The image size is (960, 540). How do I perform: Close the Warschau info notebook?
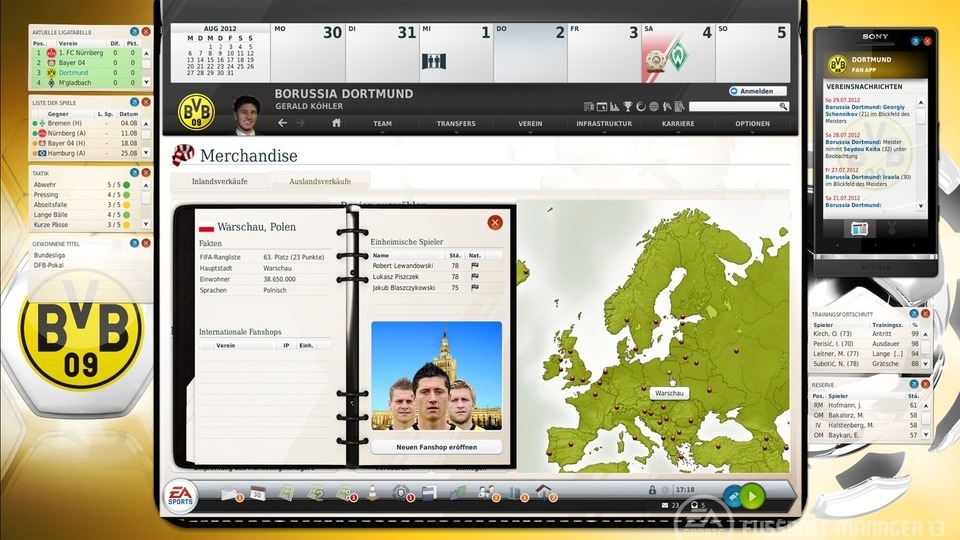tap(495, 222)
